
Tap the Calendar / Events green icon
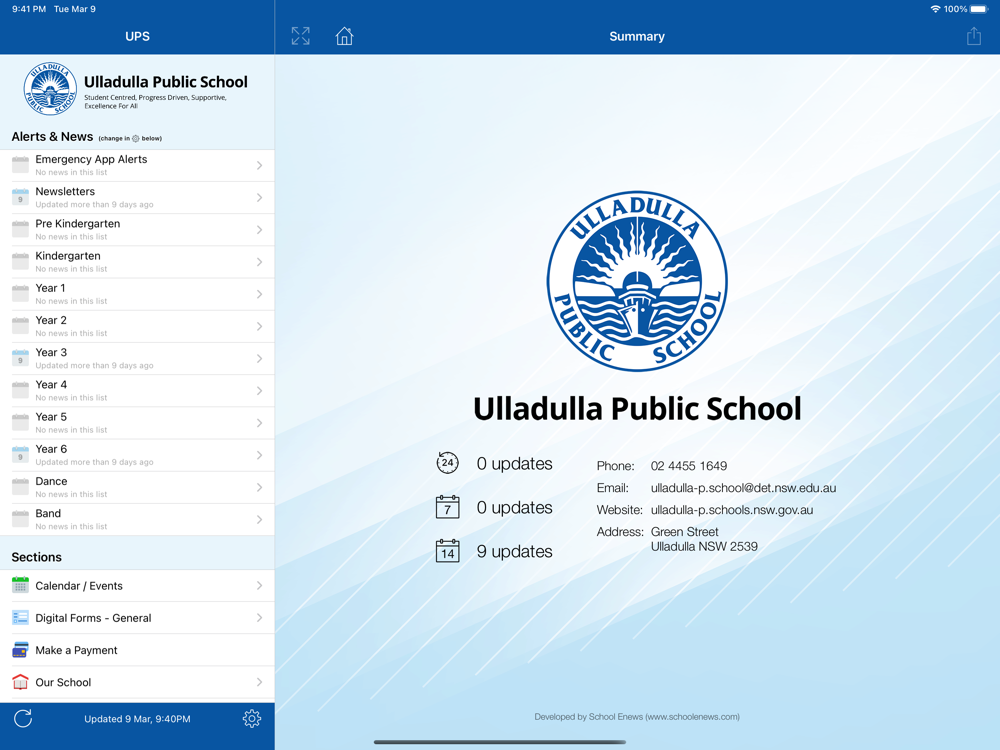(x=20, y=585)
